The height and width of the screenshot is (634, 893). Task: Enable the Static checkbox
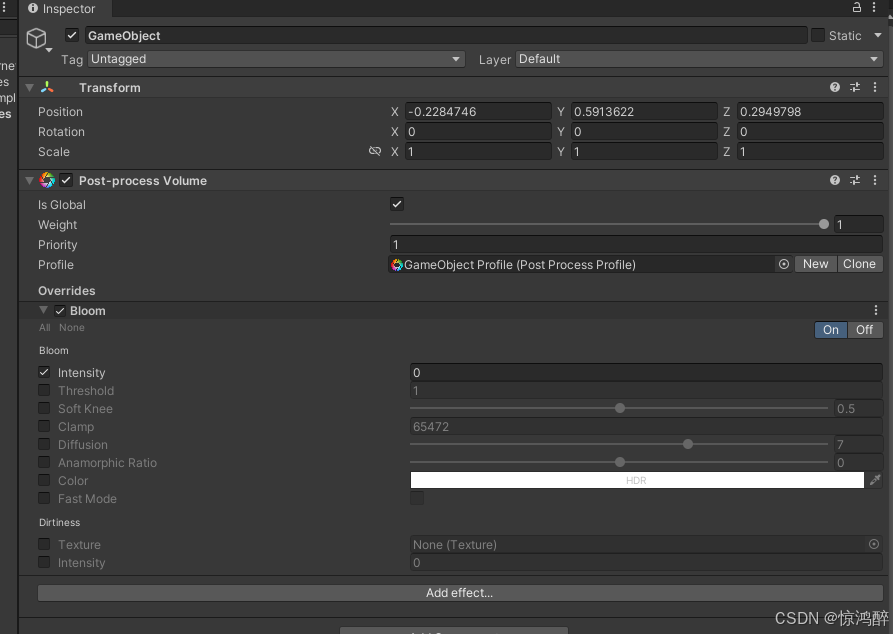click(x=818, y=35)
